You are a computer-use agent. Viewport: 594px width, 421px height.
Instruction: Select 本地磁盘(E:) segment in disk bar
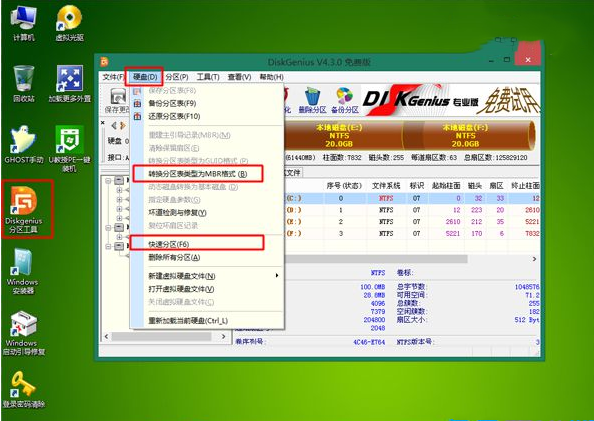343,136
